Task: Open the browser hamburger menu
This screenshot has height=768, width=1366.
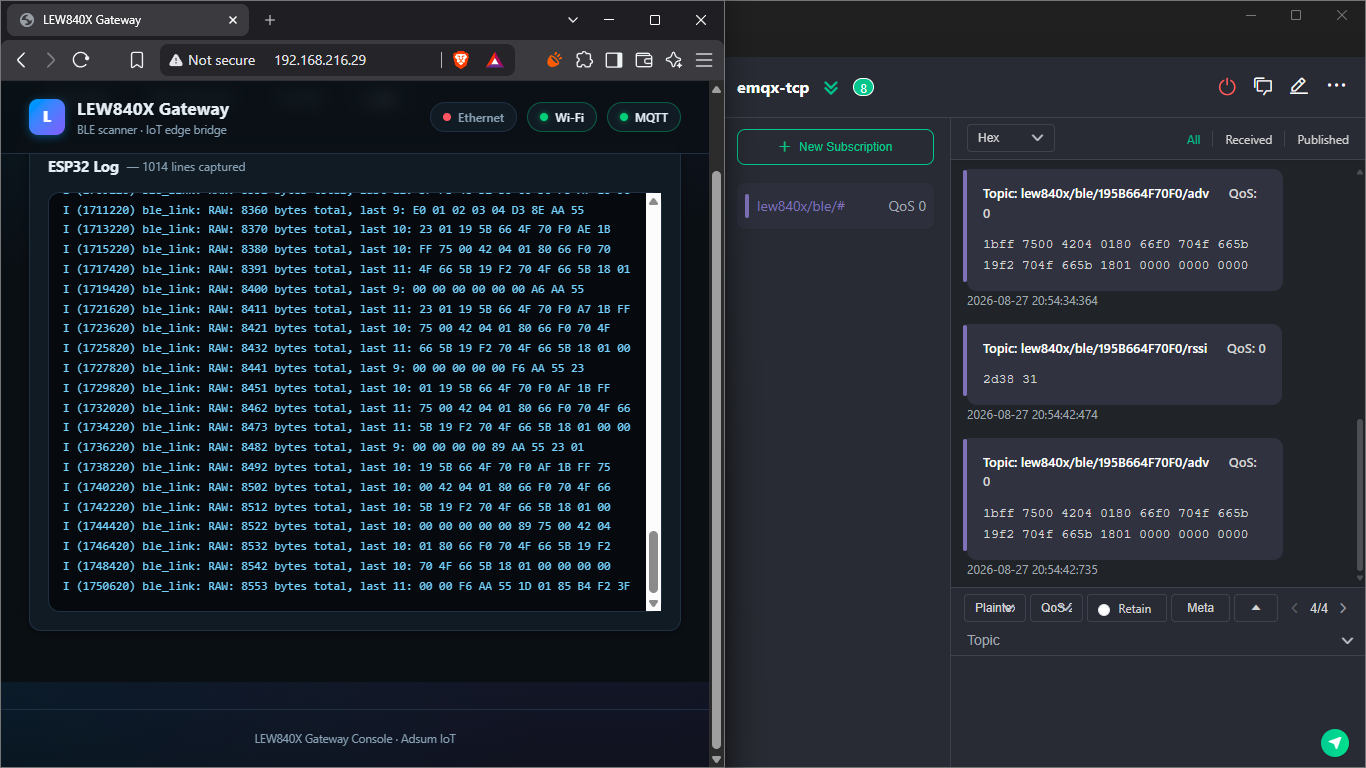Action: (x=704, y=60)
